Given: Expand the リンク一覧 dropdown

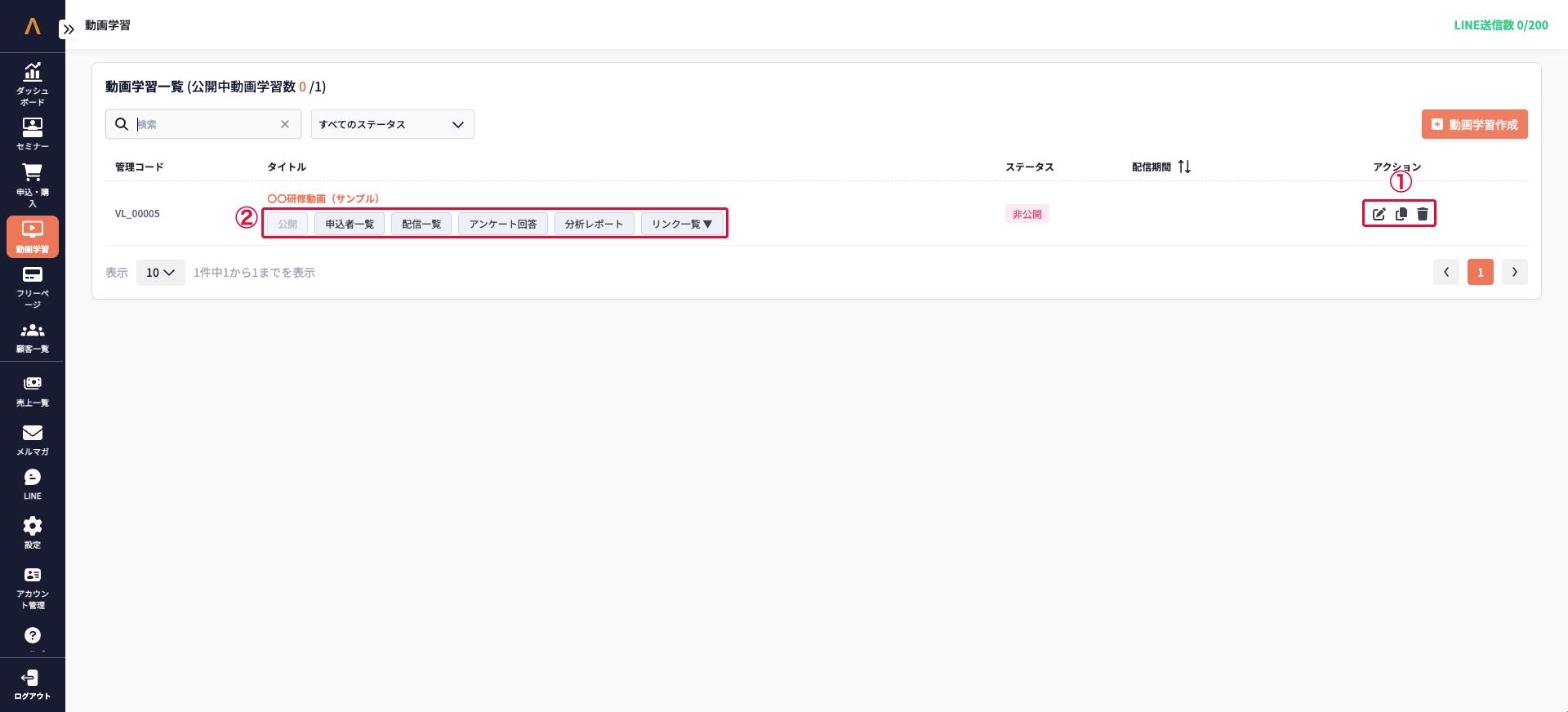Looking at the screenshot, I should point(682,224).
